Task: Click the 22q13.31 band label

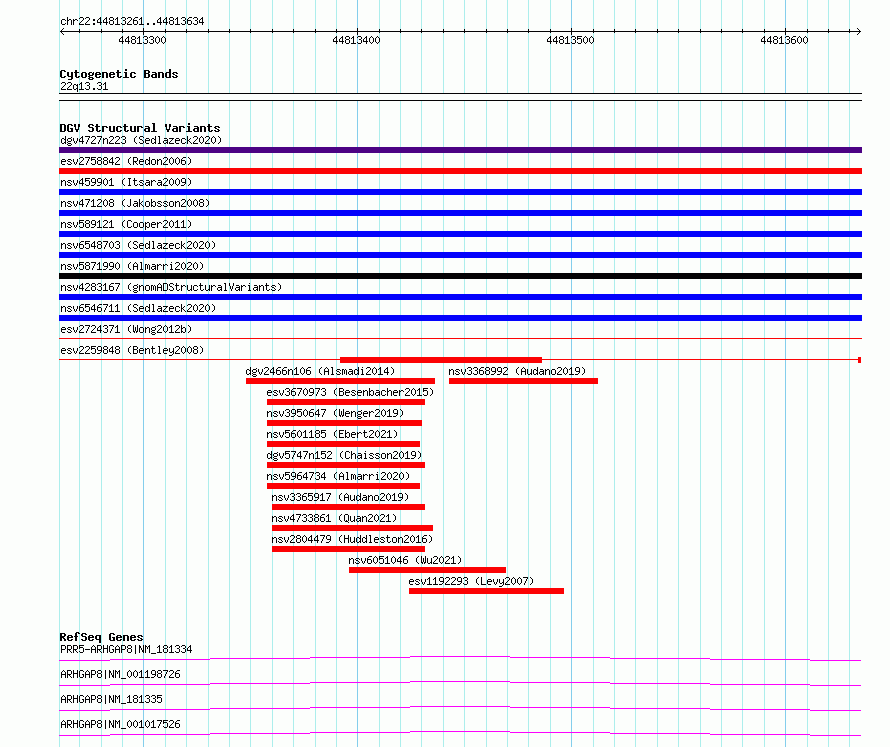Action: 84,86
